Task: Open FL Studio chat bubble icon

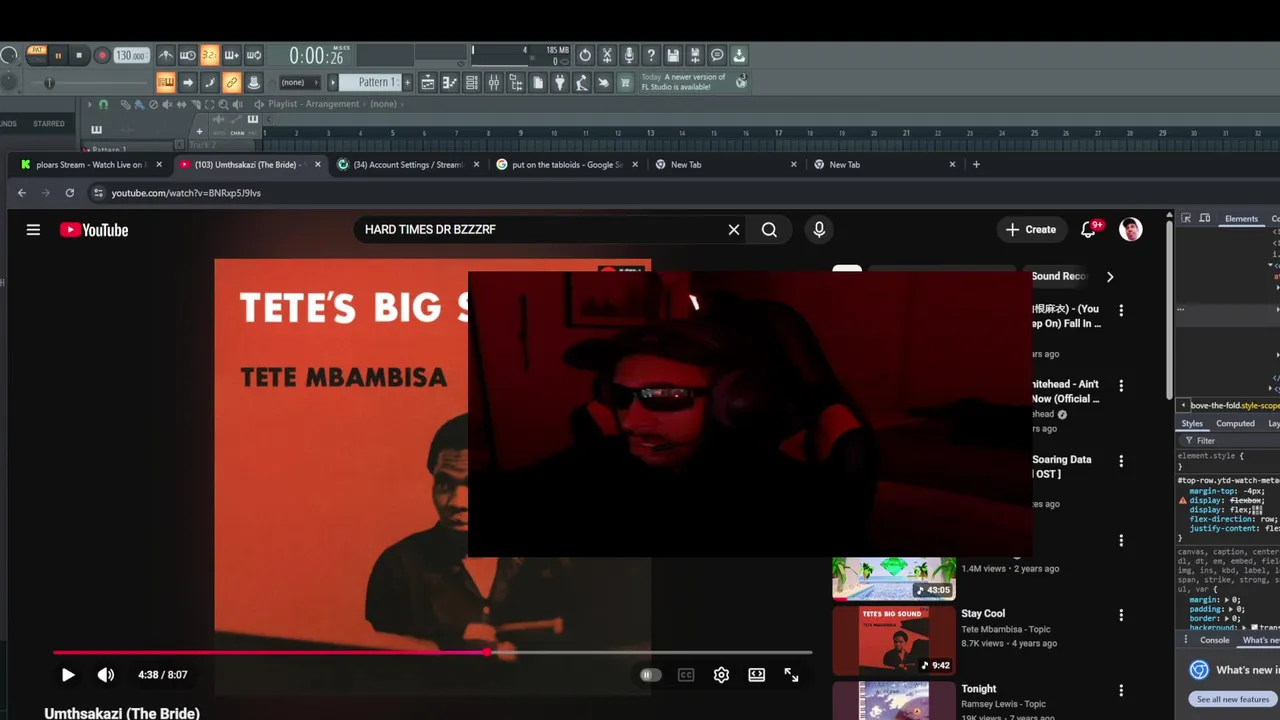Action: click(717, 55)
